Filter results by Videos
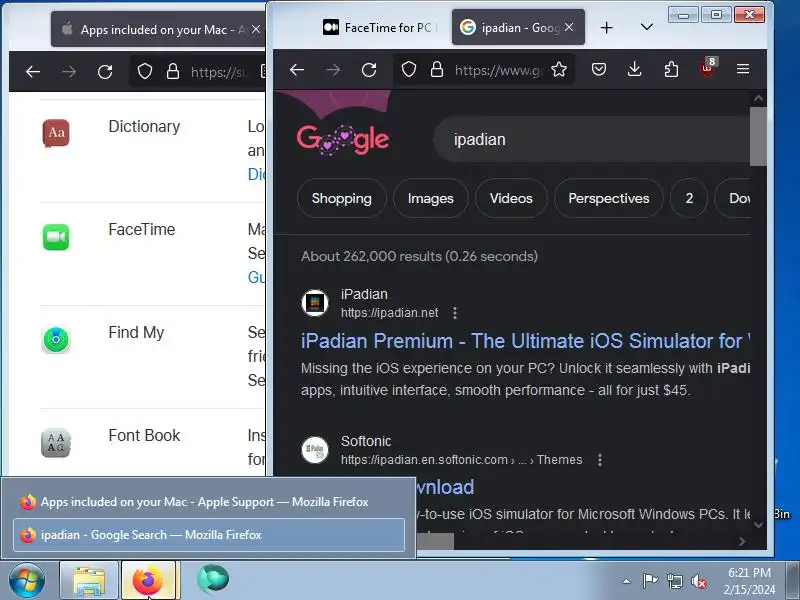This screenshot has width=800, height=600. click(x=511, y=198)
